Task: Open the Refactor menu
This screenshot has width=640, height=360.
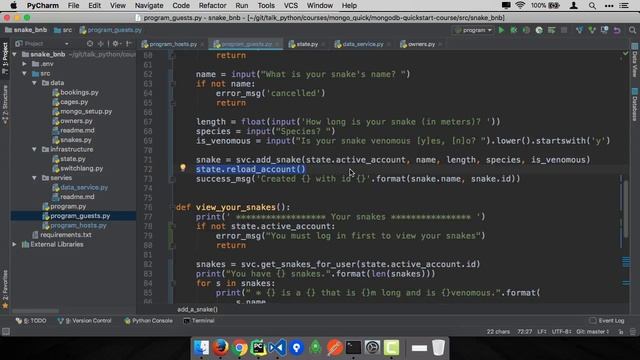Action: tap(212, 6)
